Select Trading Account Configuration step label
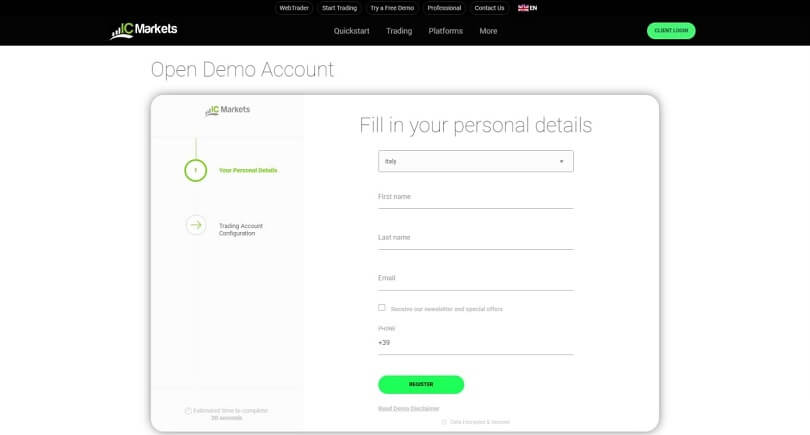The width and height of the screenshot is (810, 435). coord(241,229)
